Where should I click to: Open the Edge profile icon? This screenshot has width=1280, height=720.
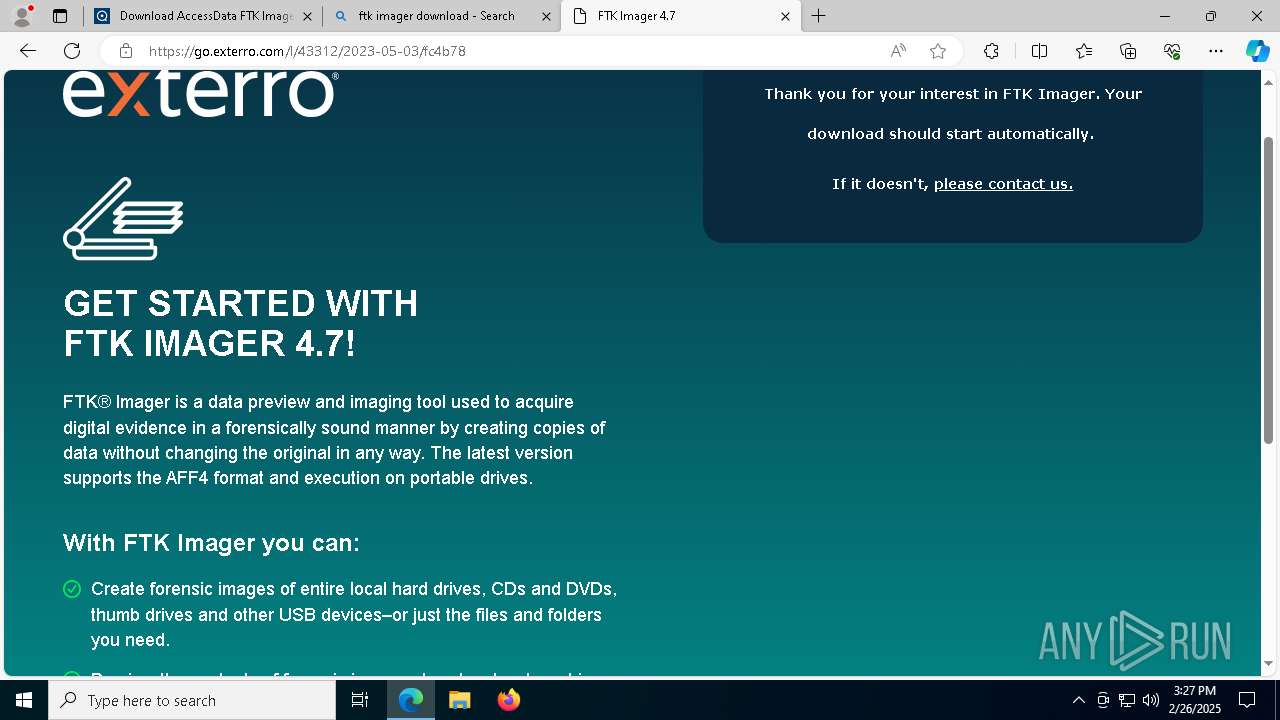(x=22, y=16)
